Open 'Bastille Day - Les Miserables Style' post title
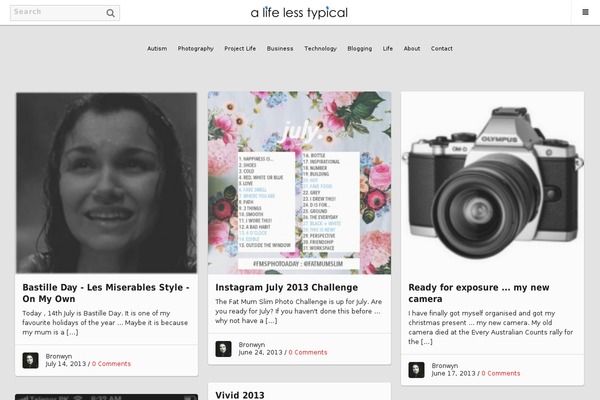Image resolution: width=600 pixels, height=400 pixels. pos(106,293)
